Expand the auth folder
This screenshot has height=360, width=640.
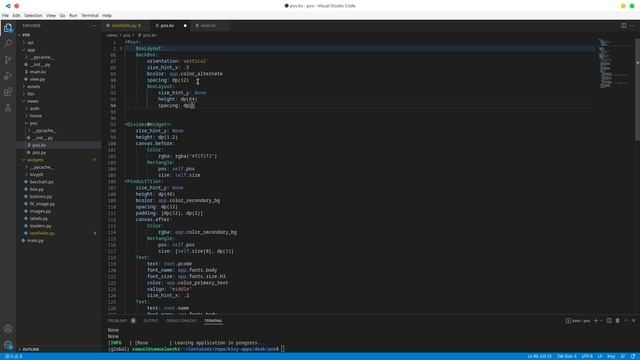(27, 109)
